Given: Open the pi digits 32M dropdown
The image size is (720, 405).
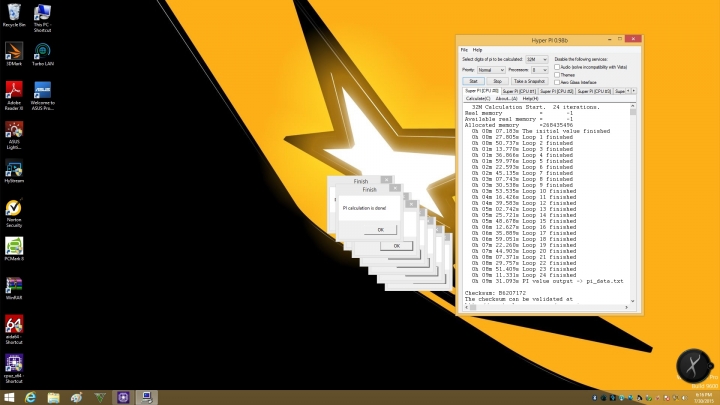Looking at the screenshot, I should point(537,59).
